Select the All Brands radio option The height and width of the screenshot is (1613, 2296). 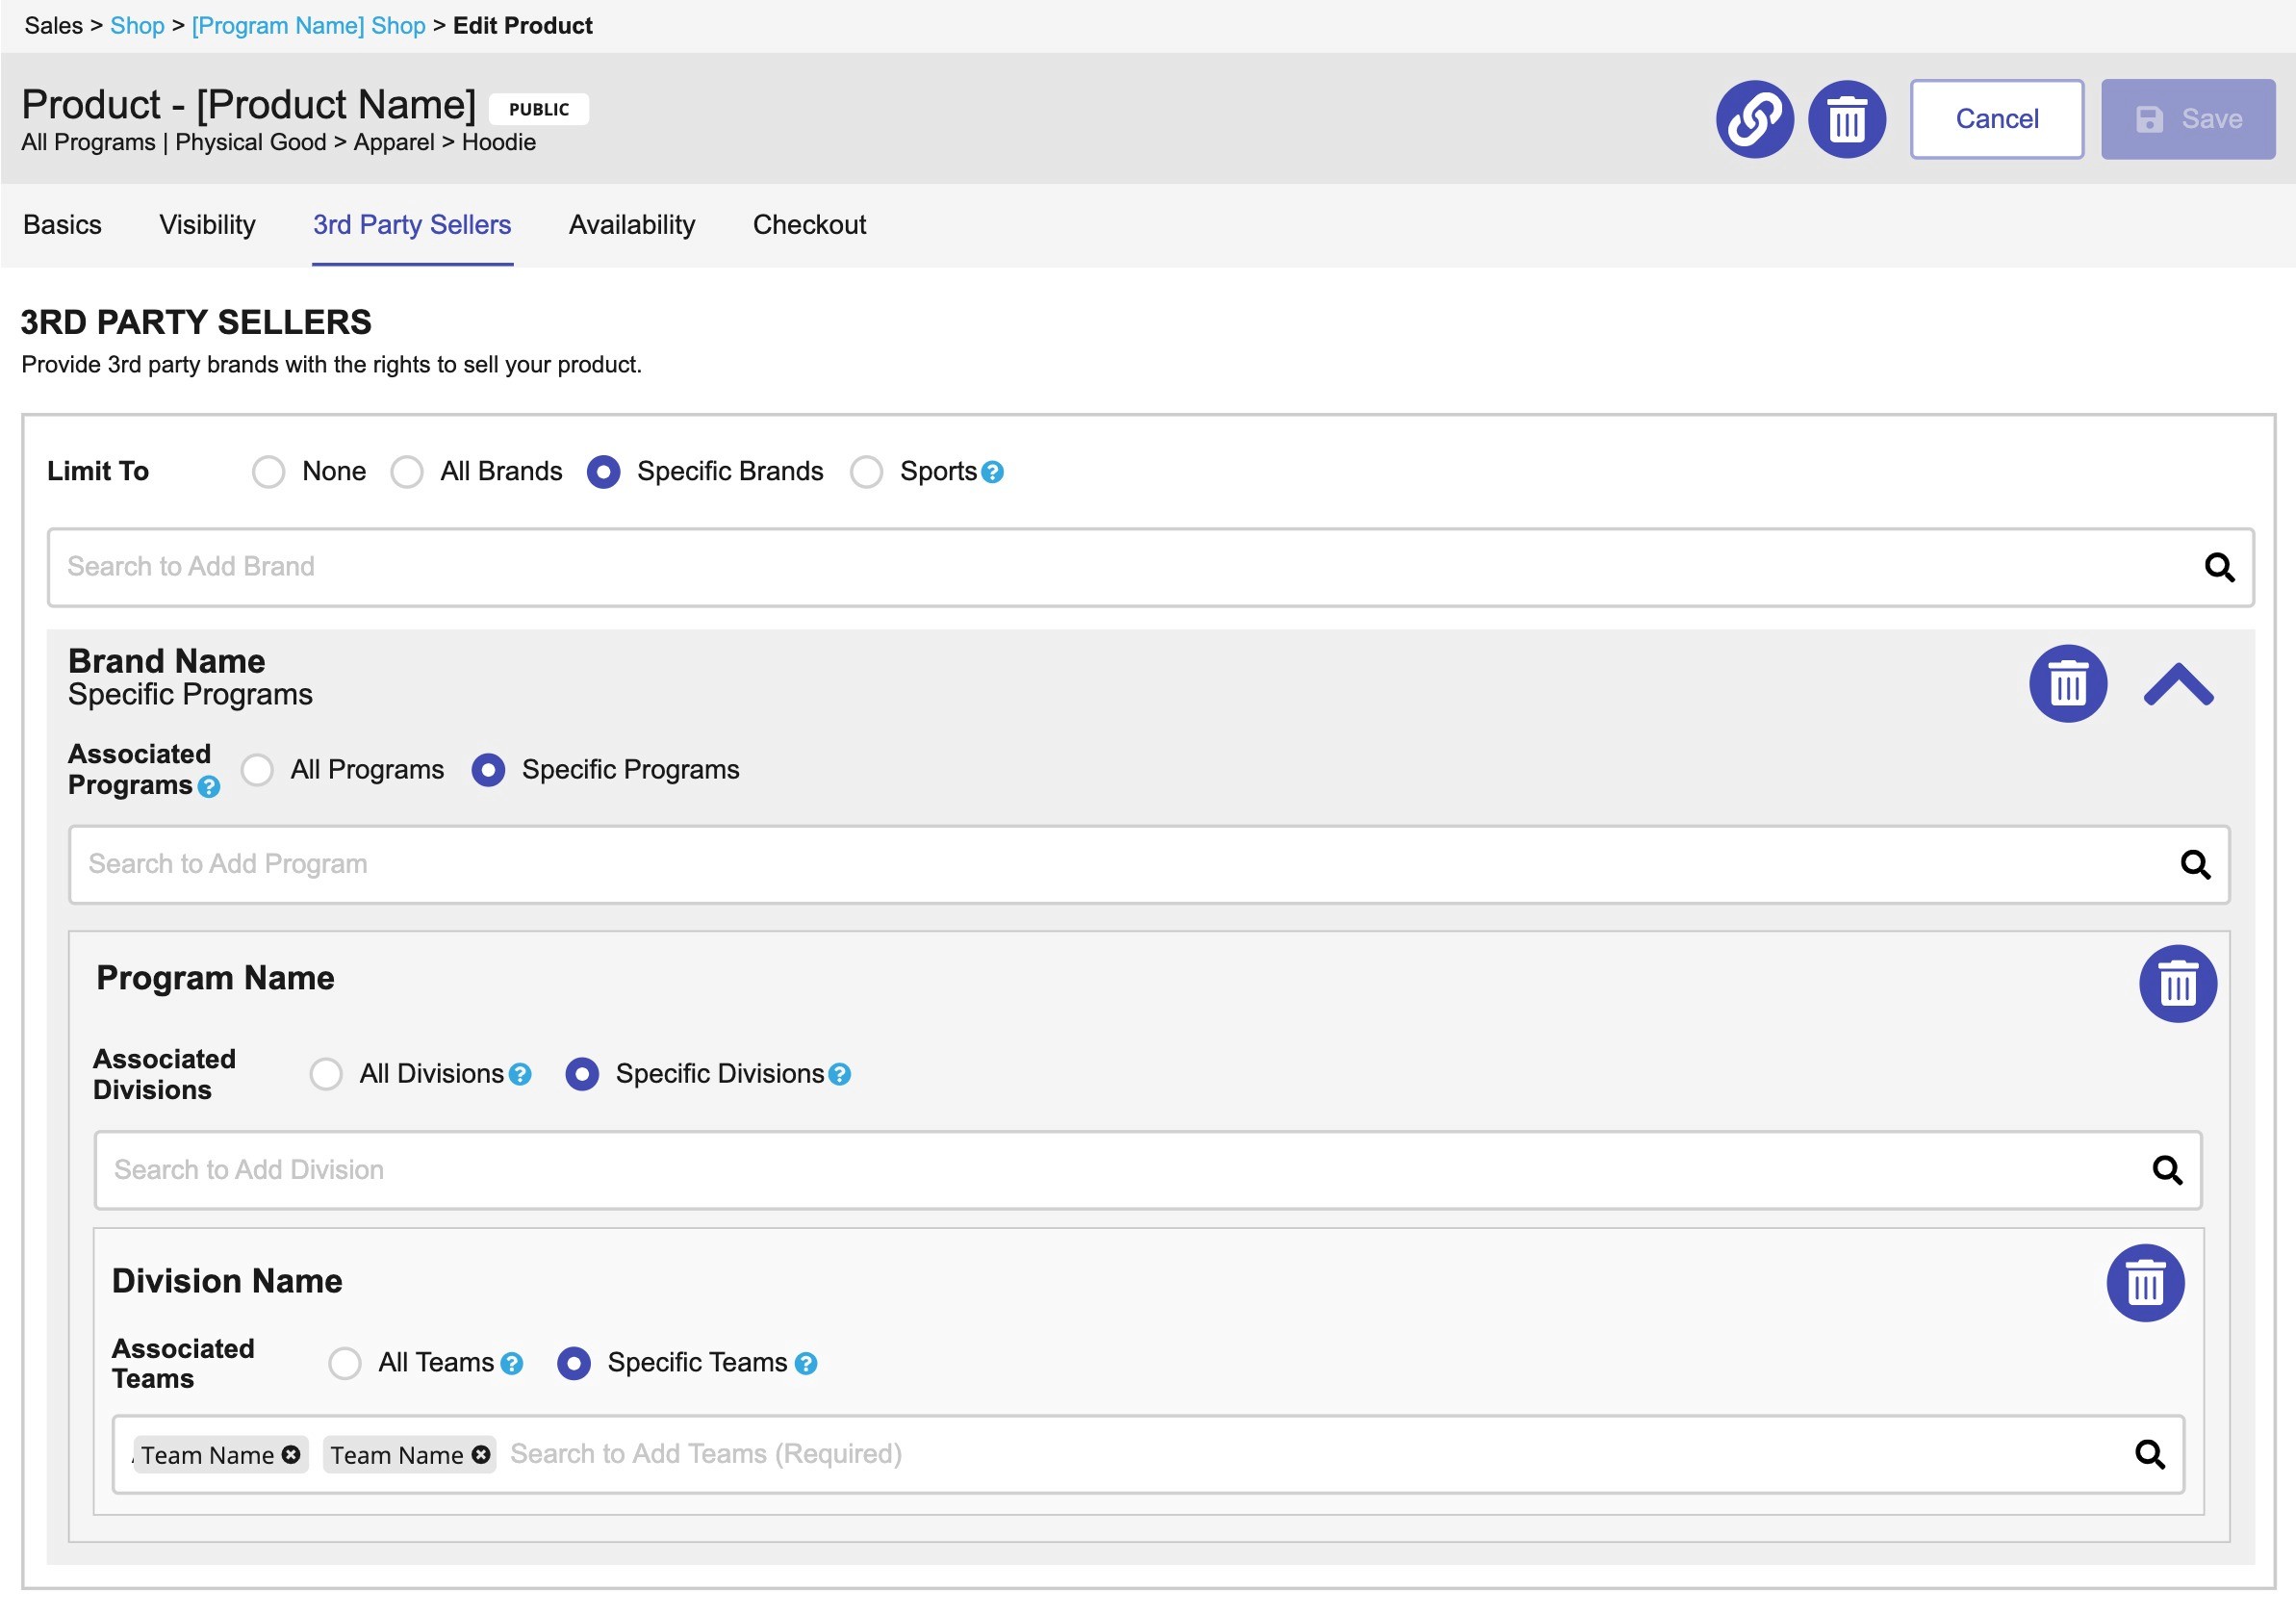click(x=407, y=472)
